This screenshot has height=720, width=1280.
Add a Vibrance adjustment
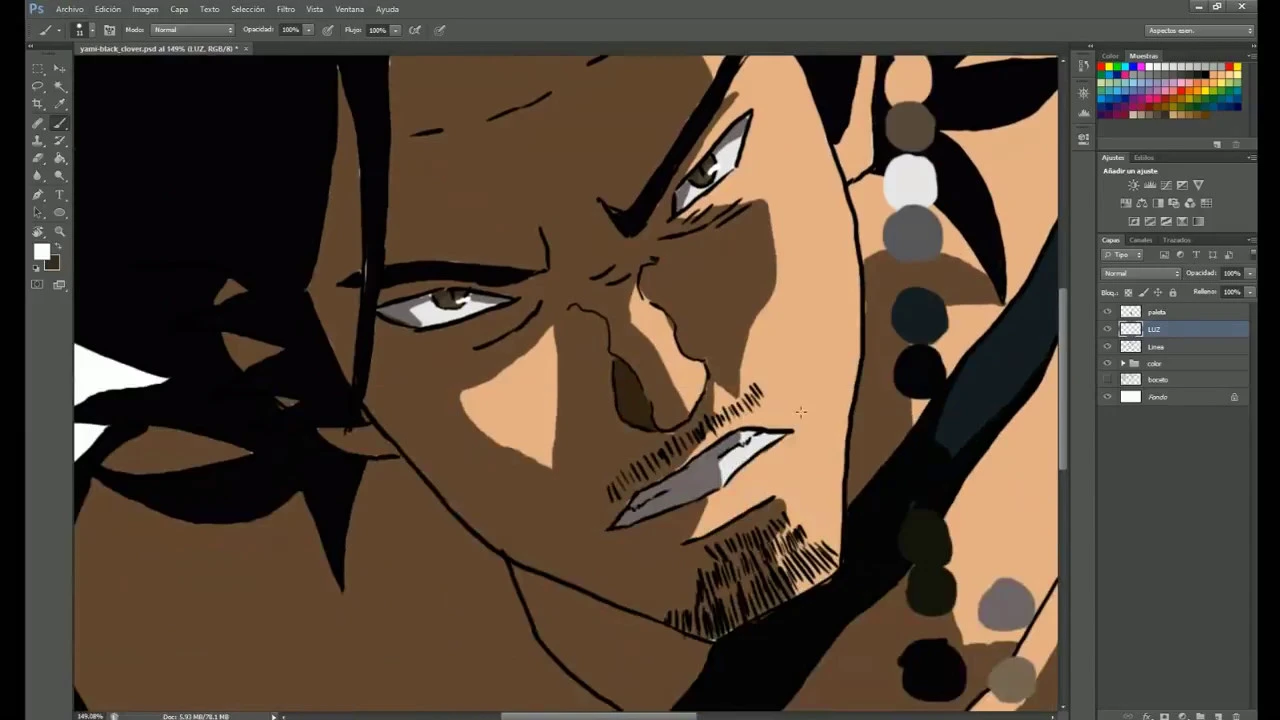coord(1198,185)
